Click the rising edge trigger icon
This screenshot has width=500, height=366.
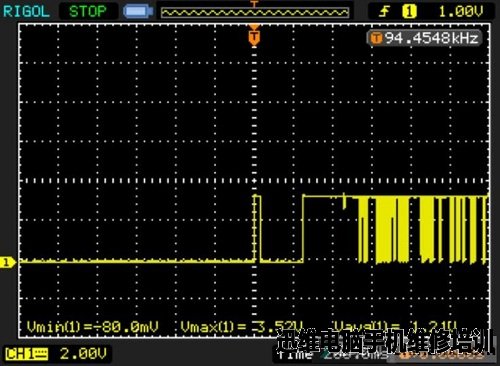click(385, 12)
